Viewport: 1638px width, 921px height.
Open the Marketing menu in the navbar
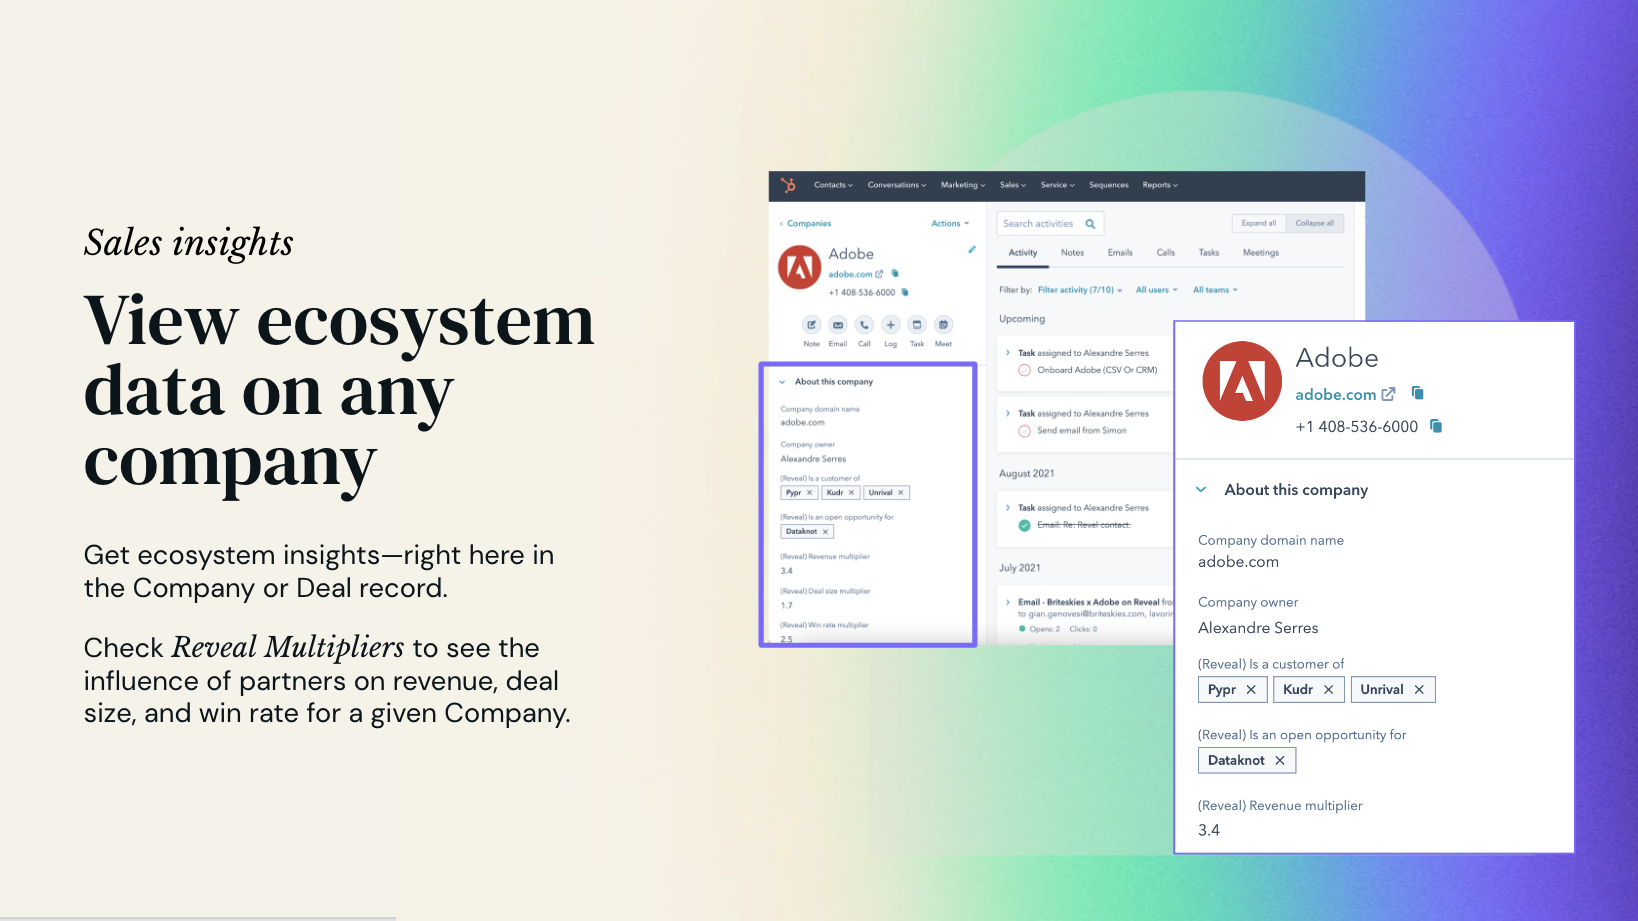point(963,185)
